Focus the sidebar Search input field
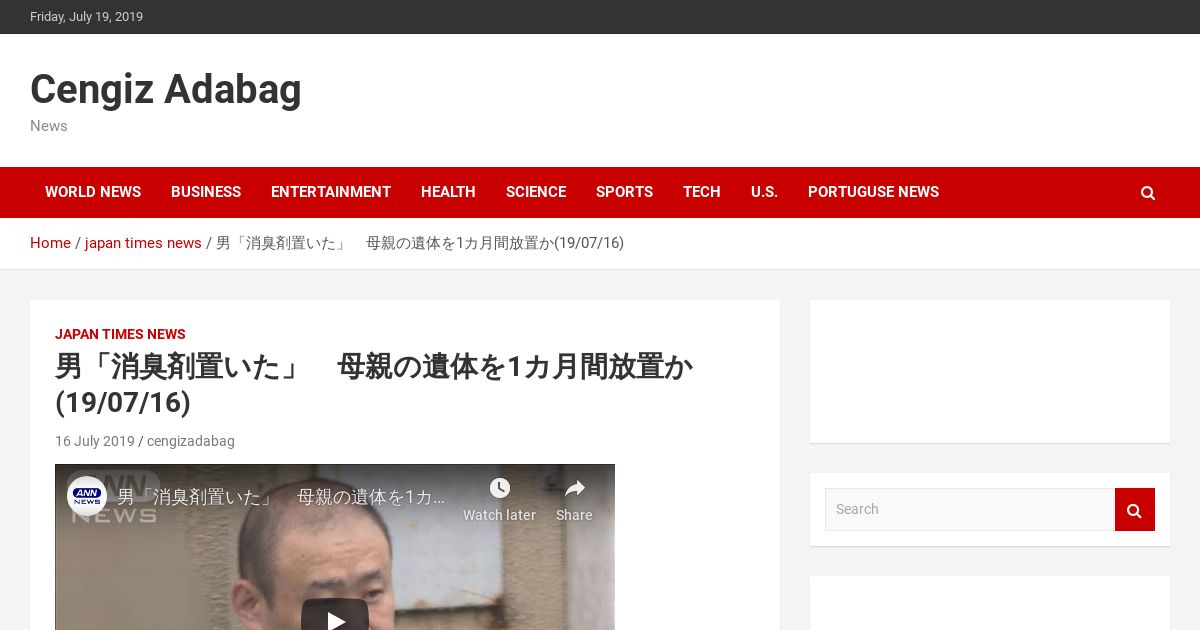Screen dimensions: 1200x630 [970, 510]
